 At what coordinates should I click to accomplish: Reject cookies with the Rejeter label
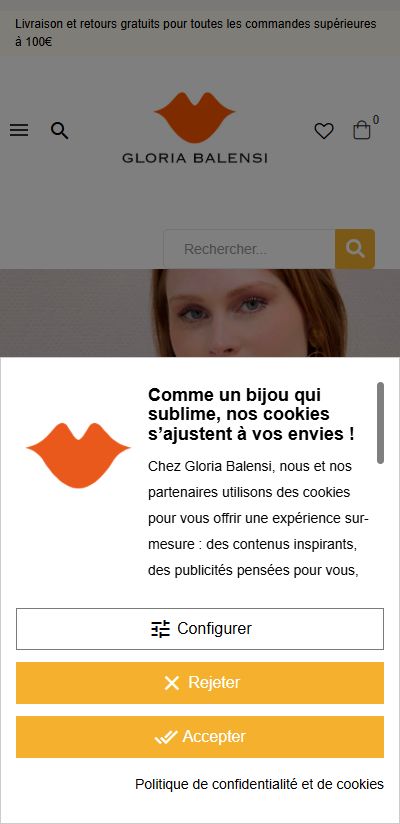(214, 683)
